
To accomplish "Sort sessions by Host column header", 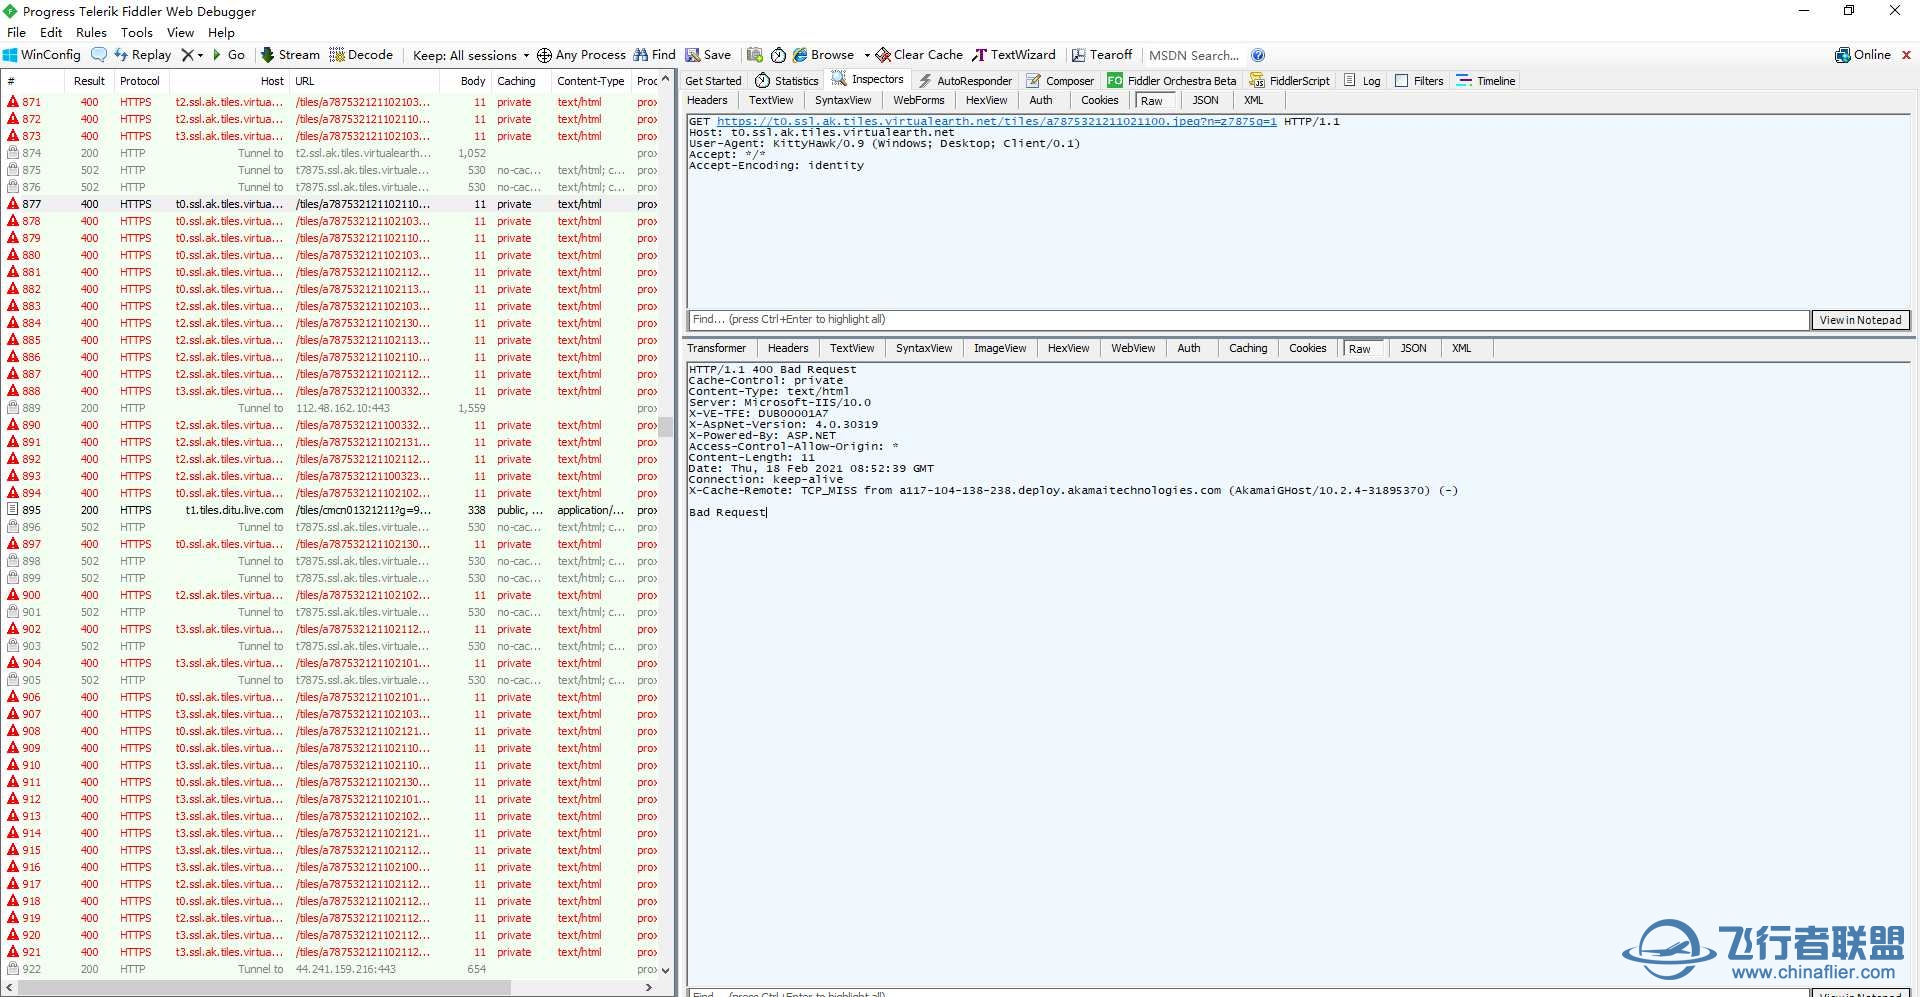I will 228,81.
